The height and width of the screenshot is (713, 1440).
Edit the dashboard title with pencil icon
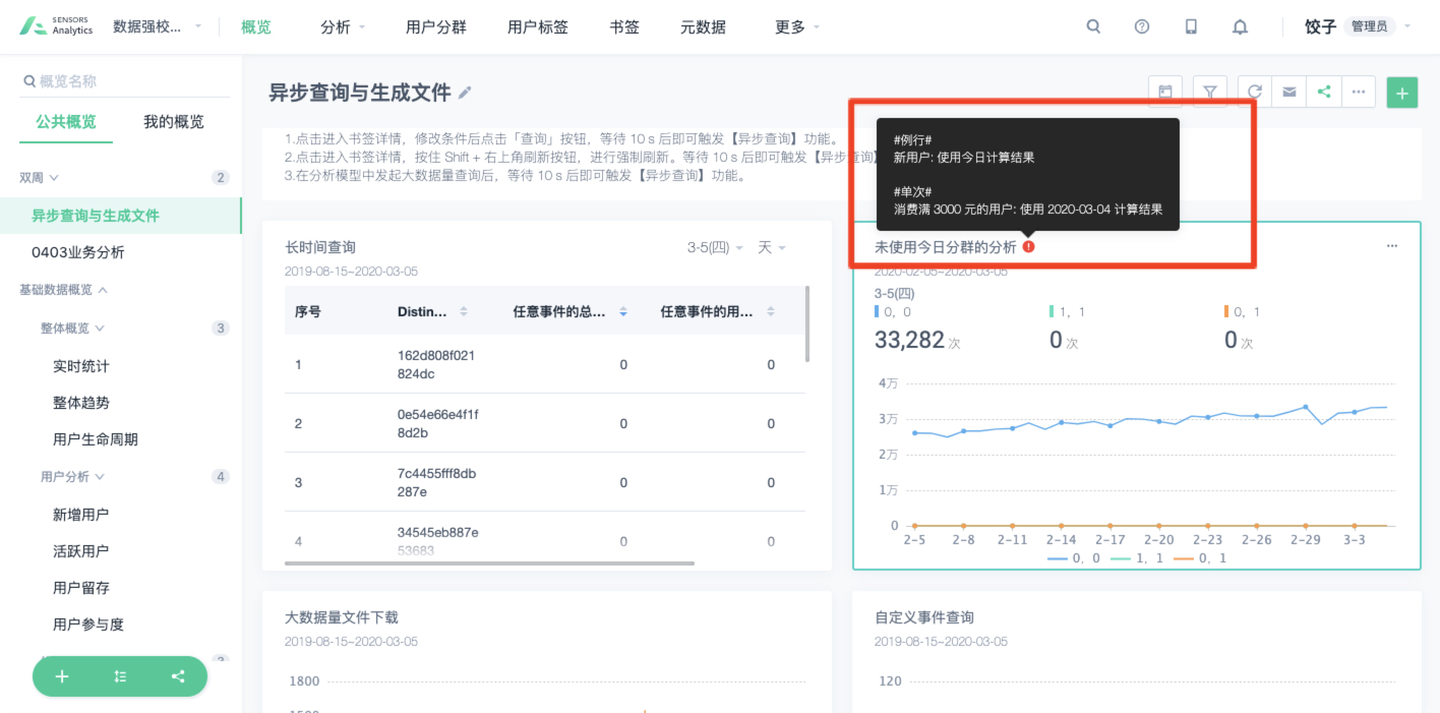[x=465, y=93]
